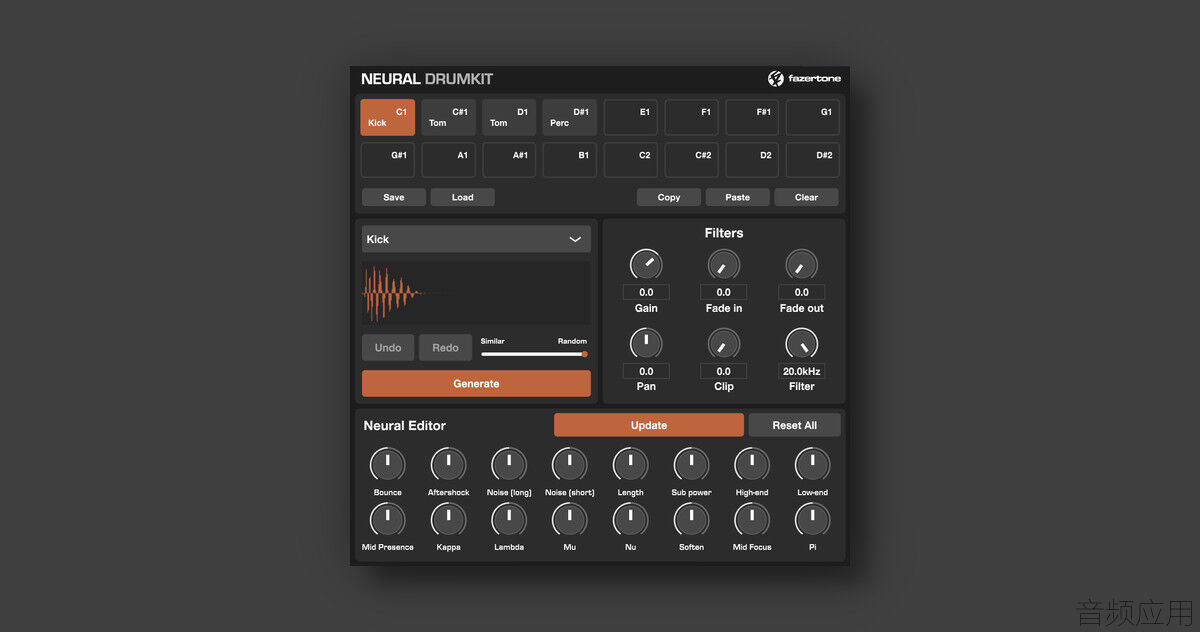This screenshot has height=632, width=1200.
Task: Click the Bounce knob
Action: point(388,464)
